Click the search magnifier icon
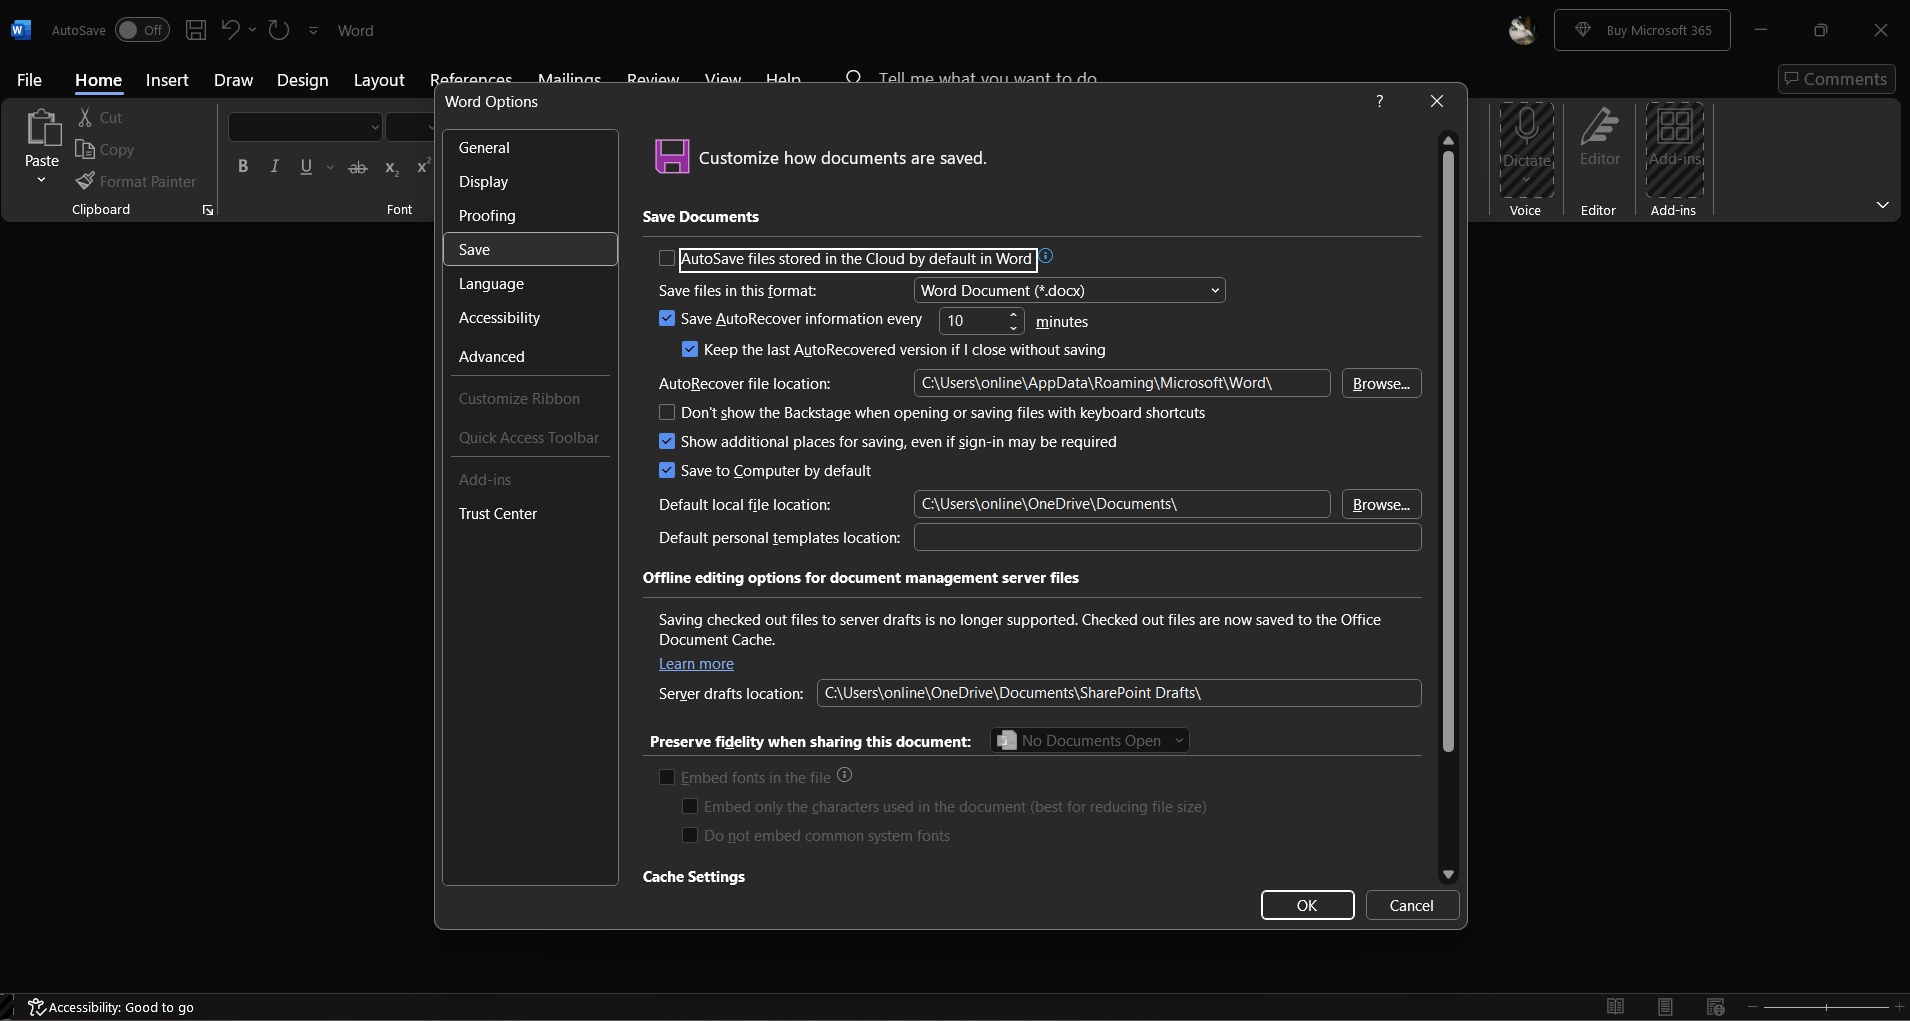The width and height of the screenshot is (1910, 1021). click(853, 77)
